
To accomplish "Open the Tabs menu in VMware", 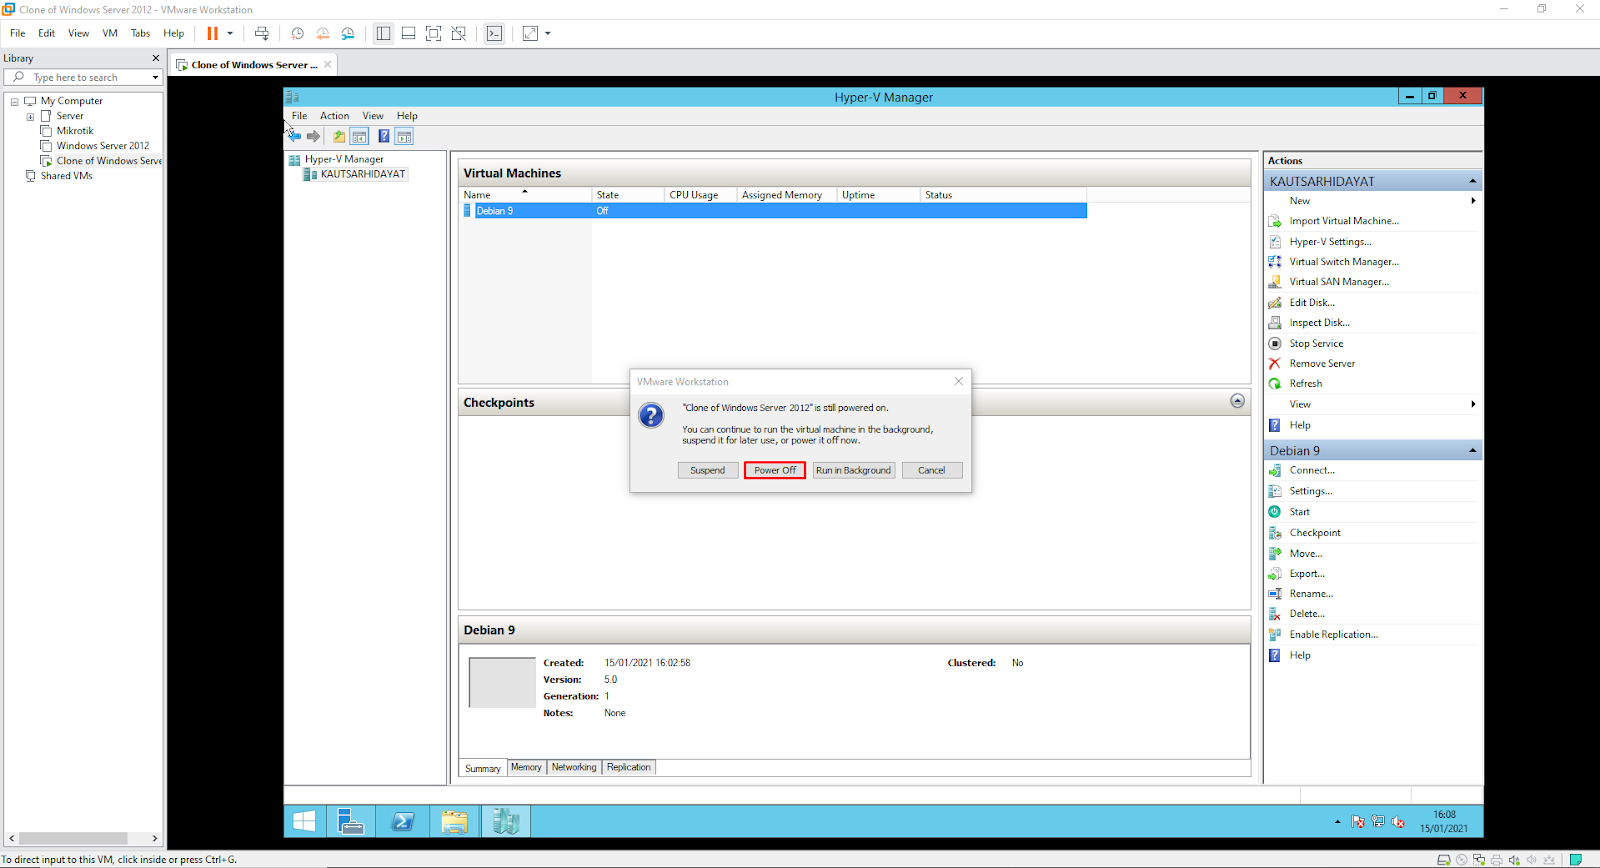I will tap(140, 33).
